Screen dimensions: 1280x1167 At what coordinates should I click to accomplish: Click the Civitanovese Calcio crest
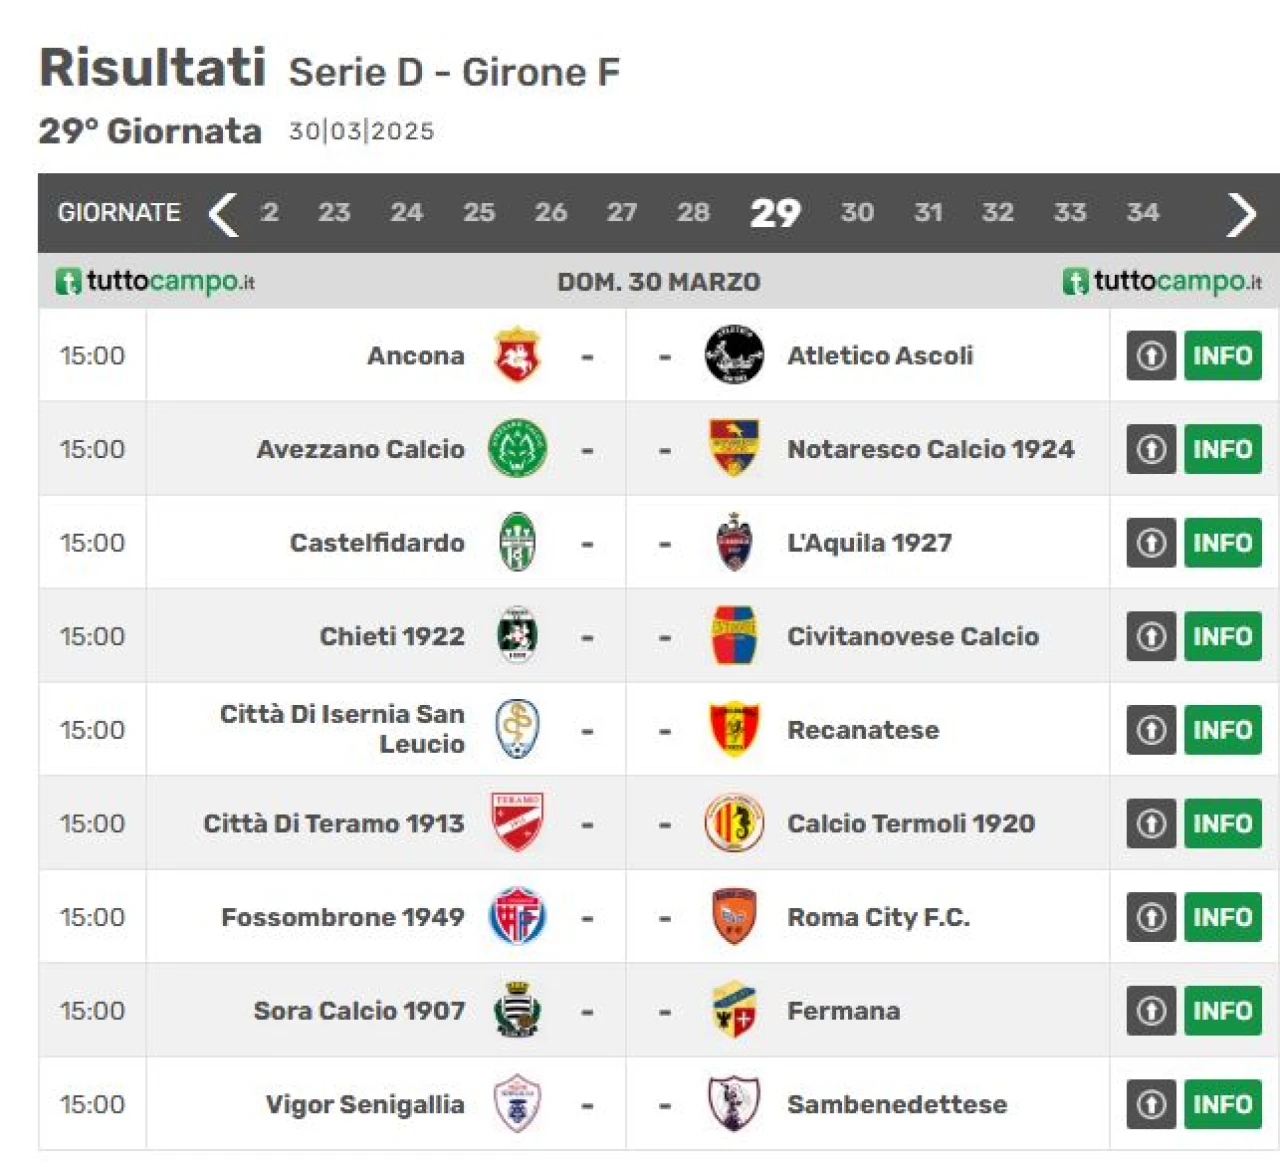click(x=734, y=636)
